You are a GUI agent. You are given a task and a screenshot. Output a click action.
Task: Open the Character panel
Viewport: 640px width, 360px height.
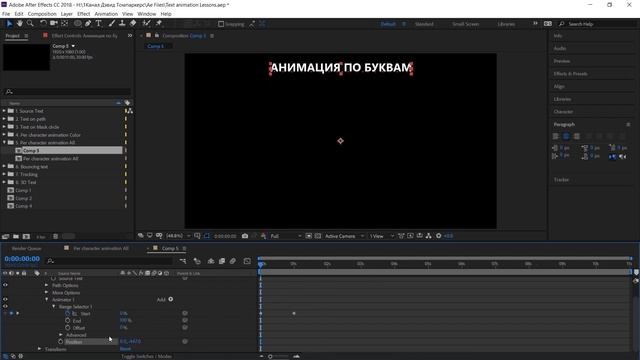(563, 111)
